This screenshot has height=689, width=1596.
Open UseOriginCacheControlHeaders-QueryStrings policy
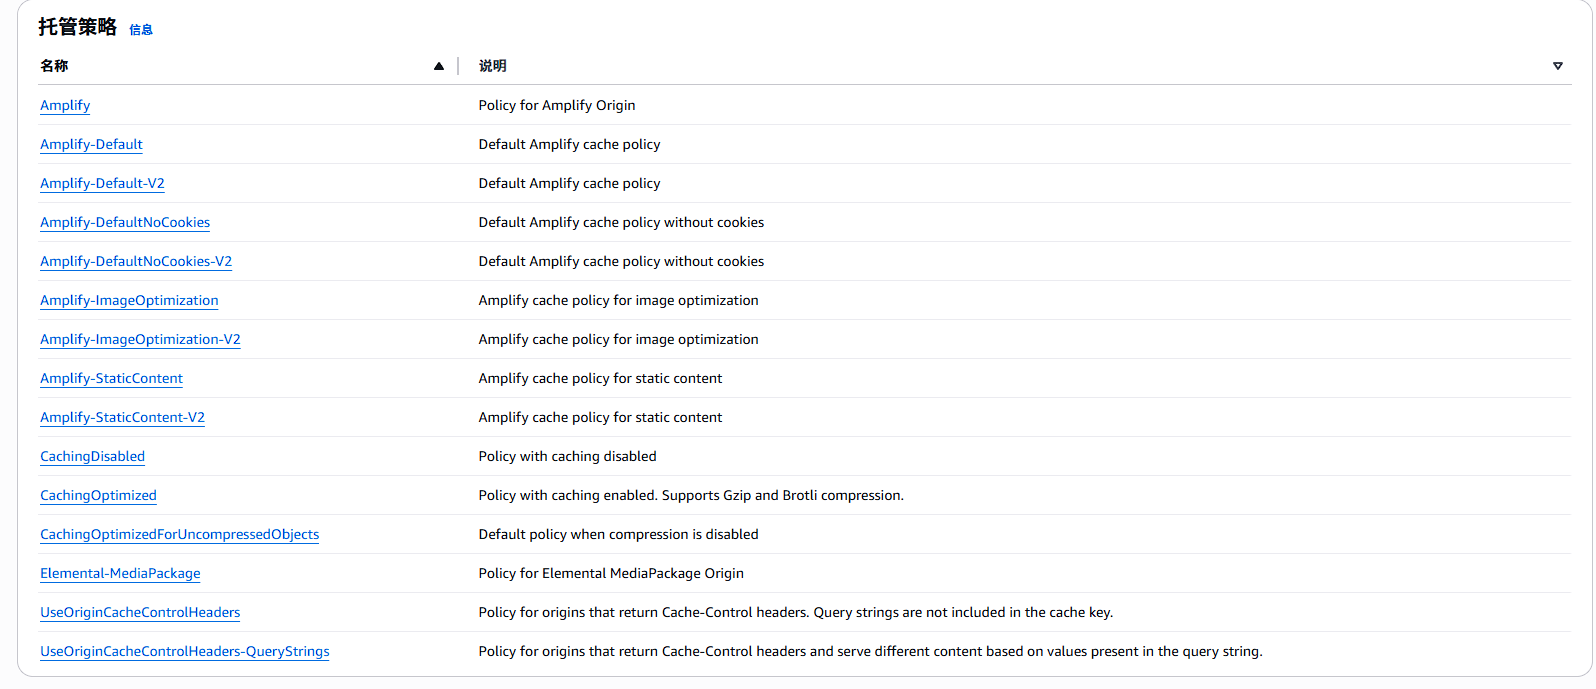point(184,651)
